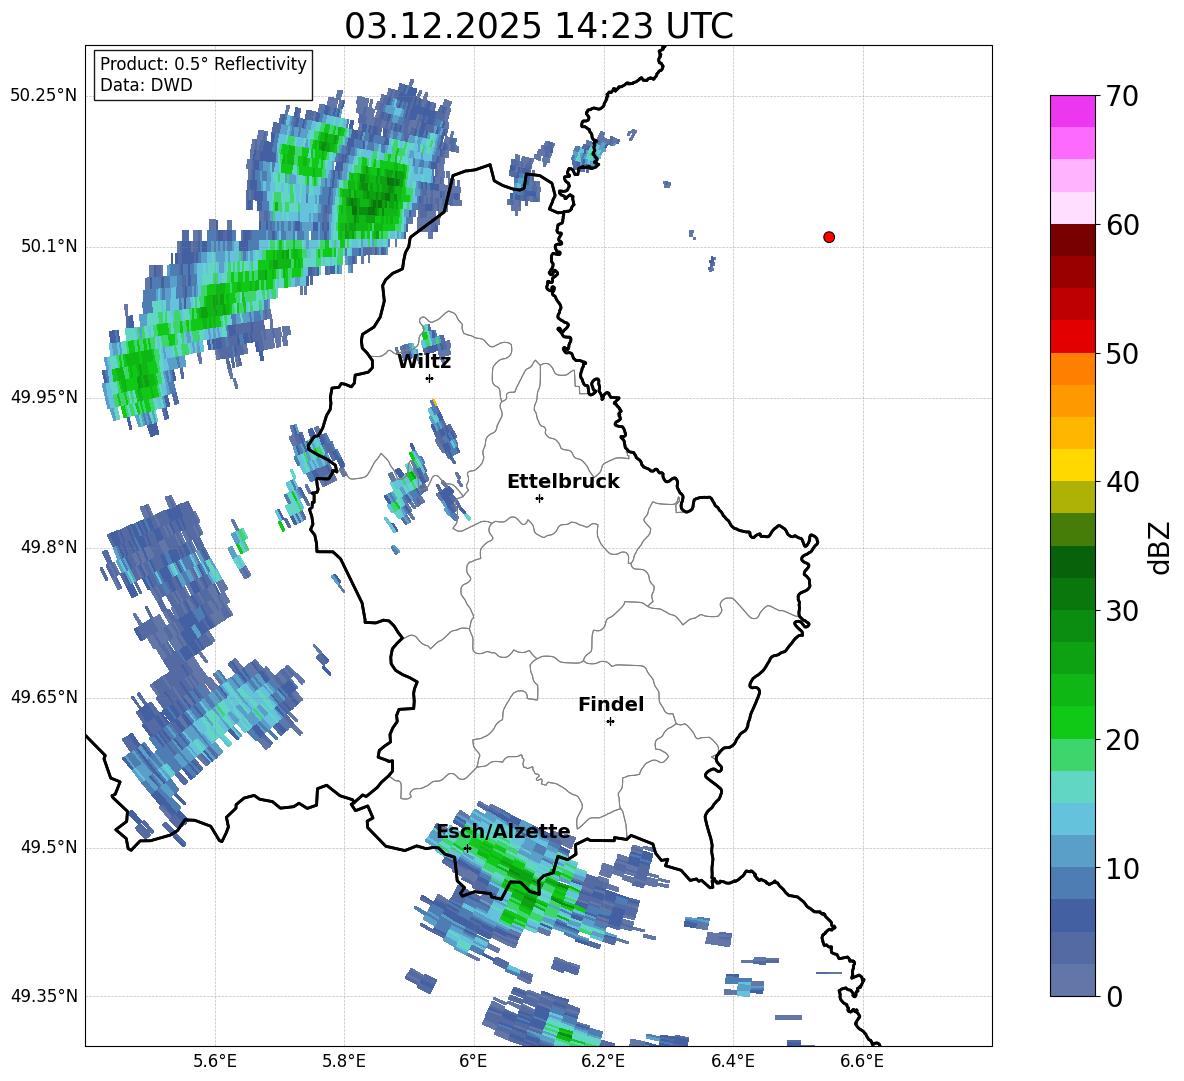Click the Wiltz station cross marker
Screen dimensions: 1184x1081
click(430, 378)
